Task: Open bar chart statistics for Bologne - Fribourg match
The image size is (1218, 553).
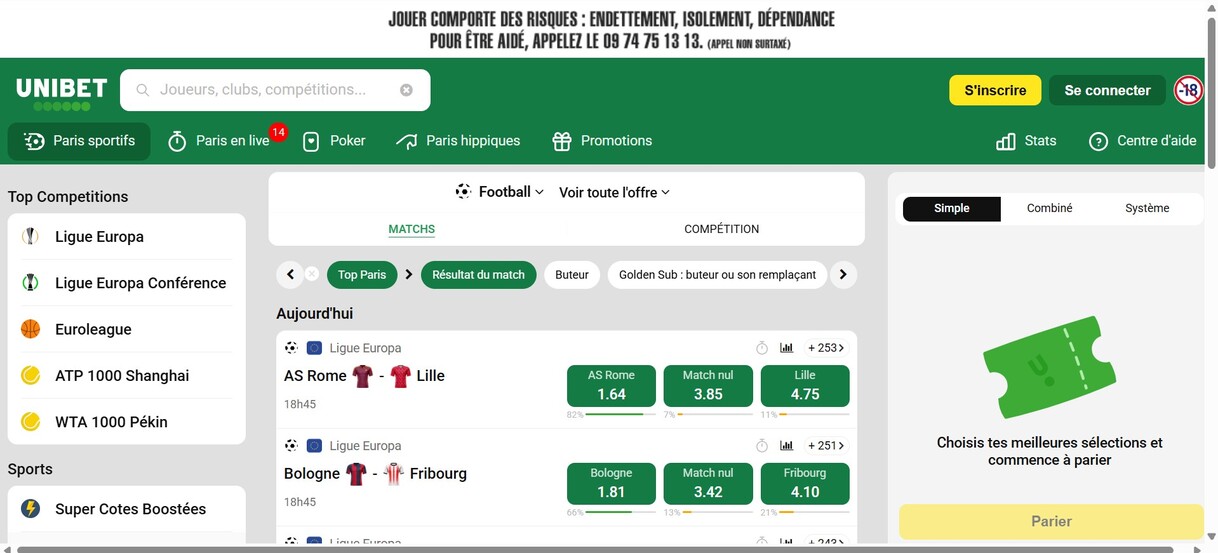Action: pyautogui.click(x=787, y=446)
